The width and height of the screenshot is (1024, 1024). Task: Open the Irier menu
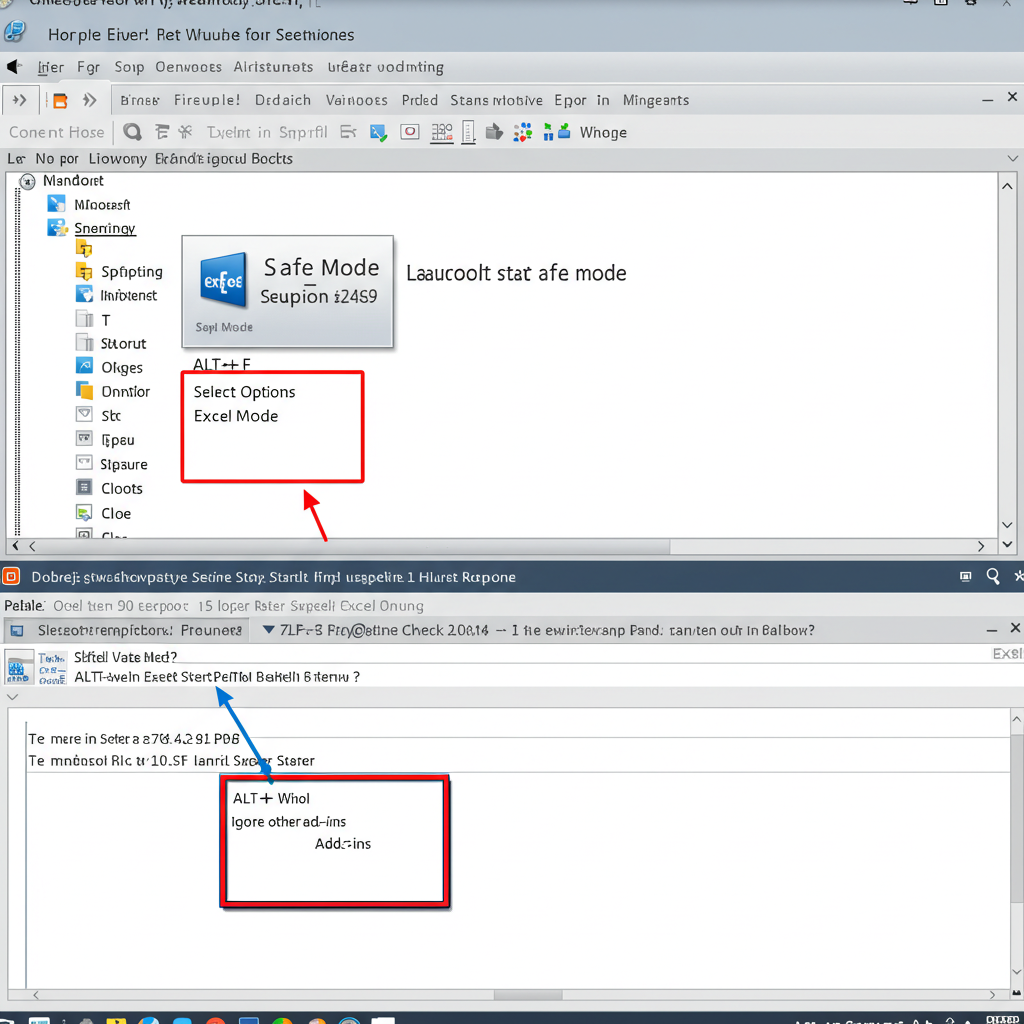click(x=50, y=67)
